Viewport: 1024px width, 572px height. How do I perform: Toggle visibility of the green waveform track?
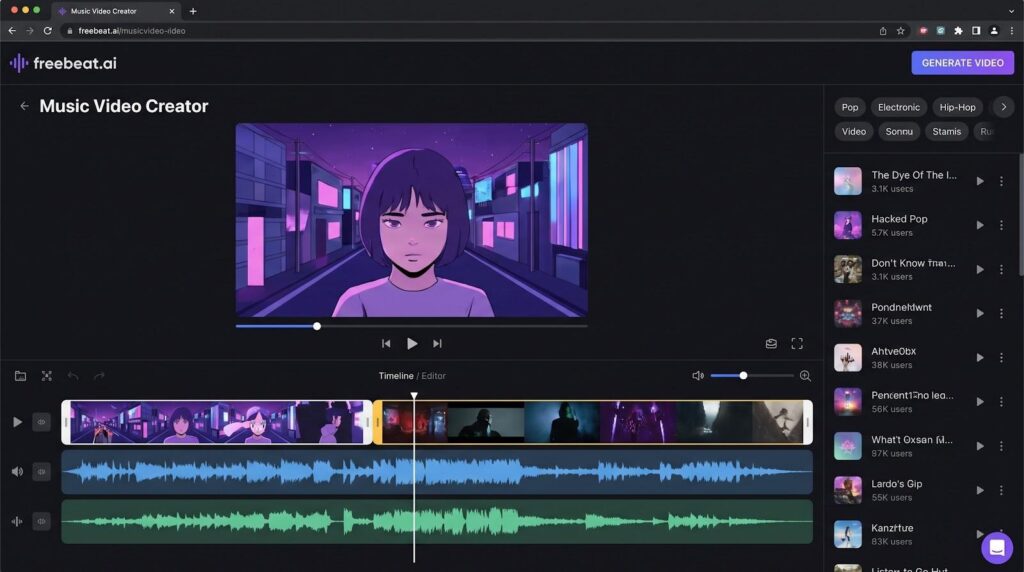coord(41,521)
